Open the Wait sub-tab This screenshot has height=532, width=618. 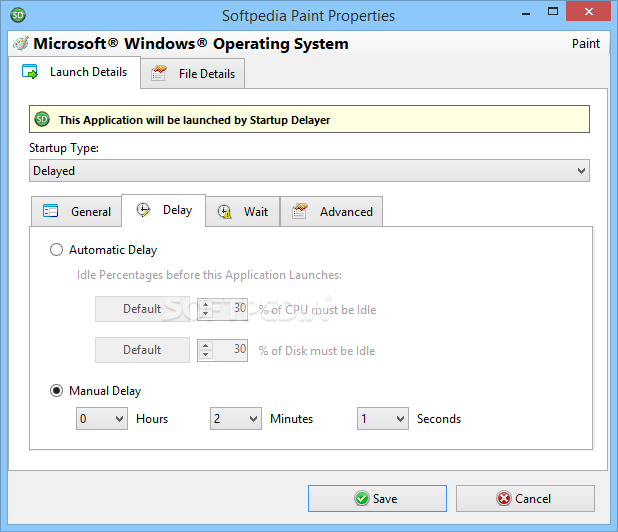pyautogui.click(x=243, y=212)
